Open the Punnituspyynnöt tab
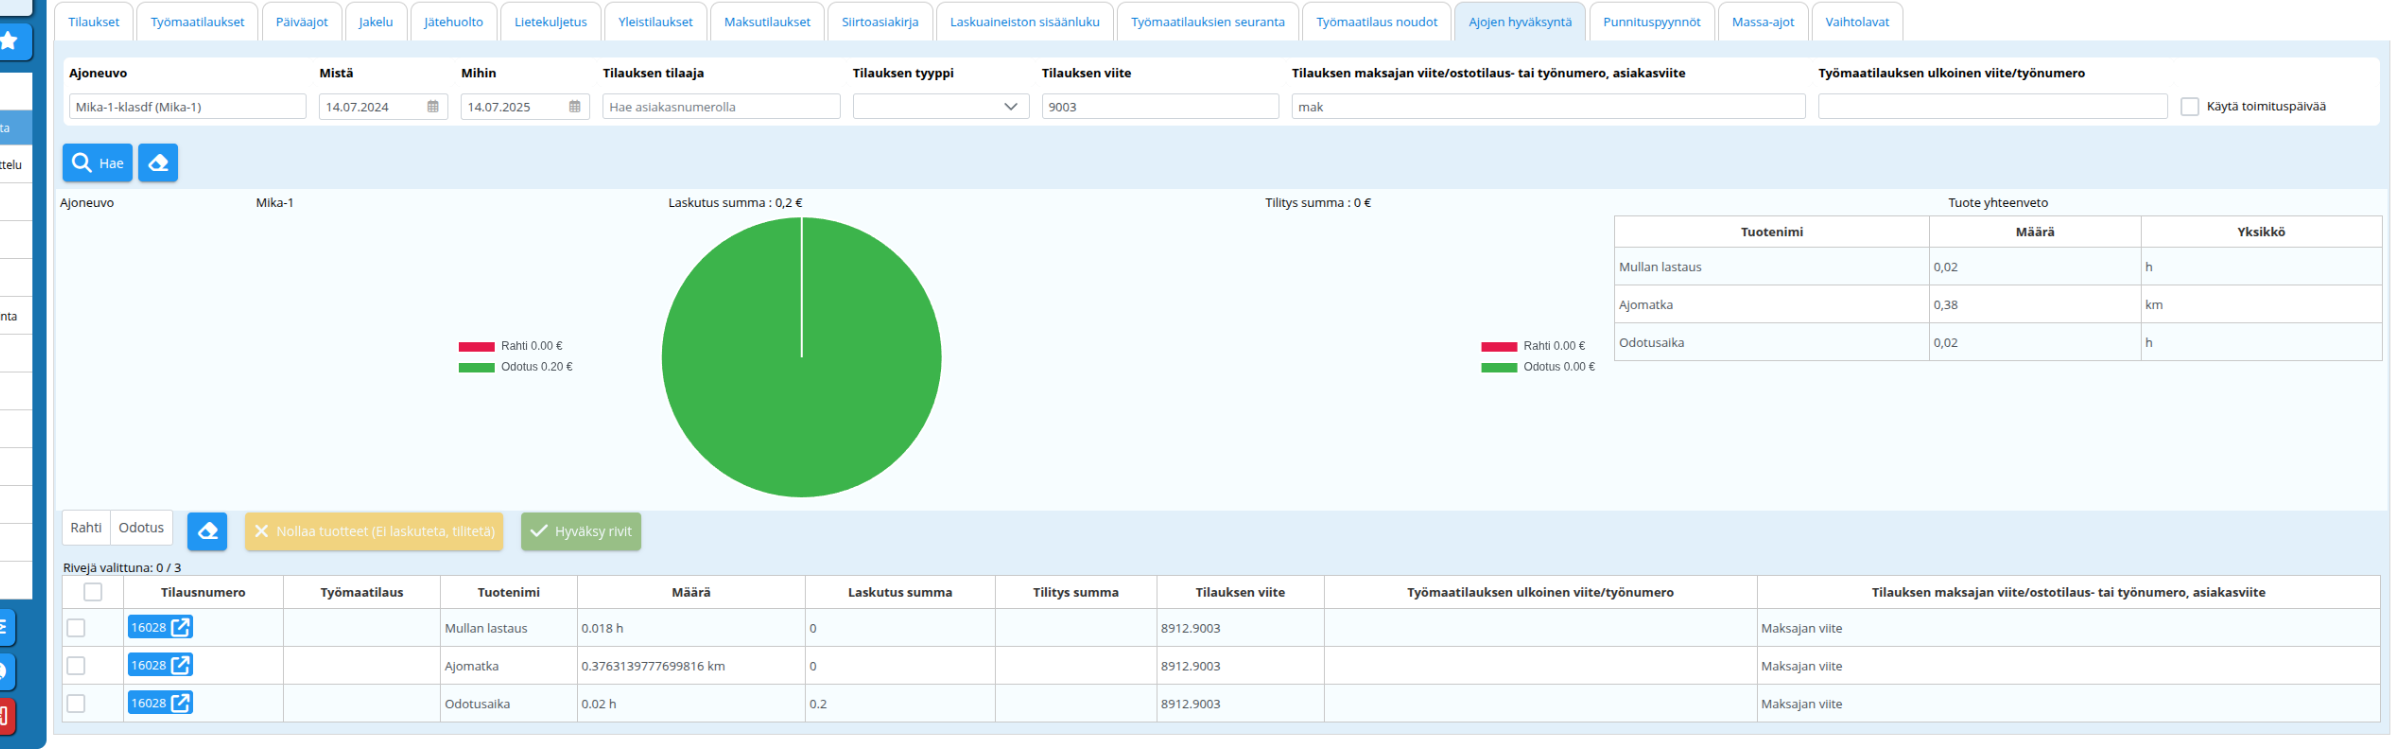The width and height of the screenshot is (2392, 751). (x=1651, y=22)
